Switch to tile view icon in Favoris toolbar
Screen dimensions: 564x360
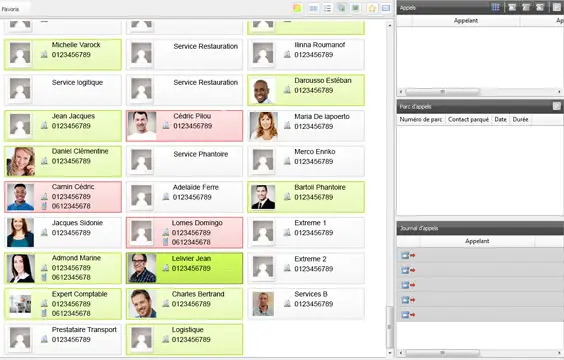click(314, 8)
